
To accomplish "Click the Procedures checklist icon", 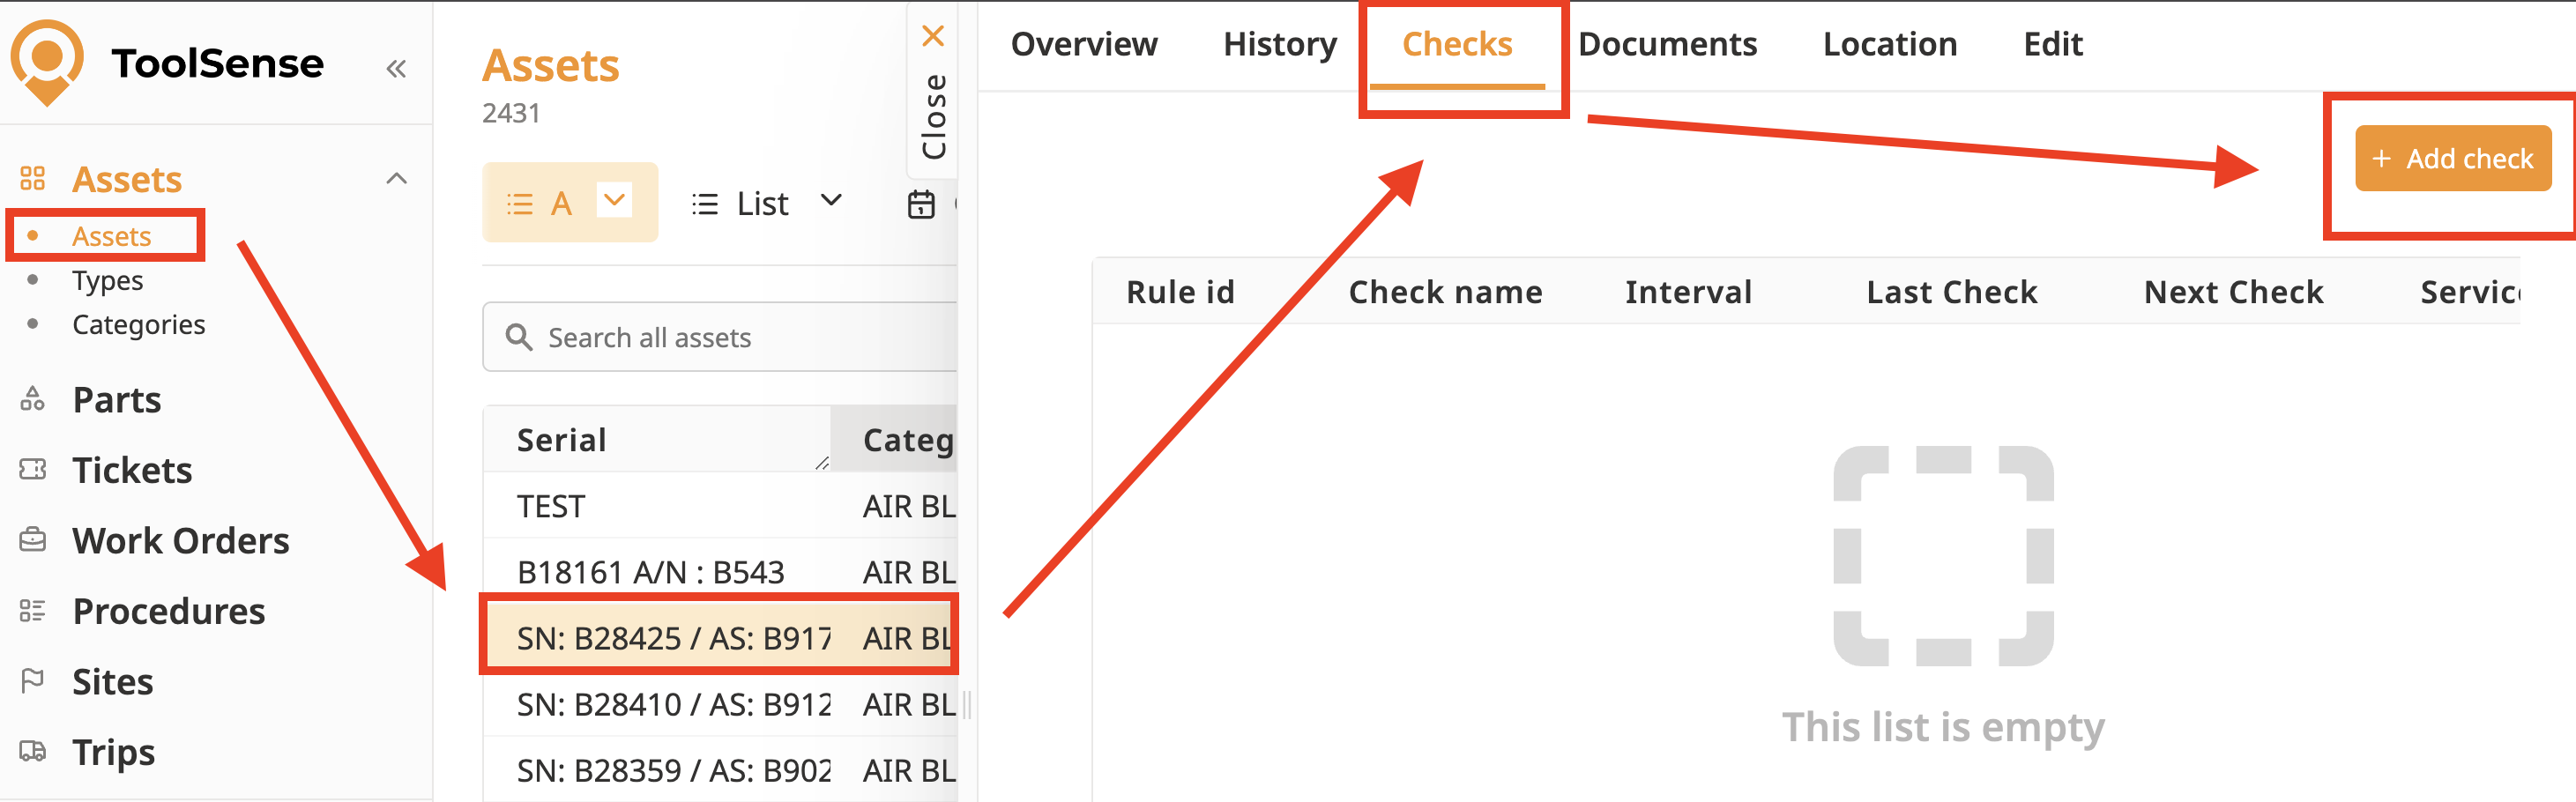I will click(33, 610).
